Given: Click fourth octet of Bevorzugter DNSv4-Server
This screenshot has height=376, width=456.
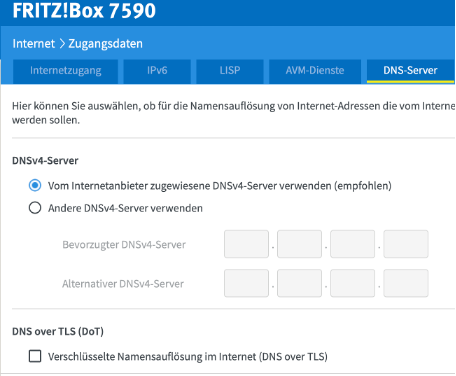Looking at the screenshot, I should coord(406,244).
